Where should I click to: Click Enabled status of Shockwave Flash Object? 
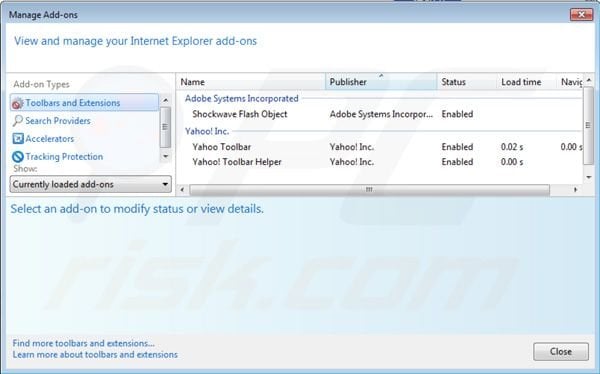[457, 114]
